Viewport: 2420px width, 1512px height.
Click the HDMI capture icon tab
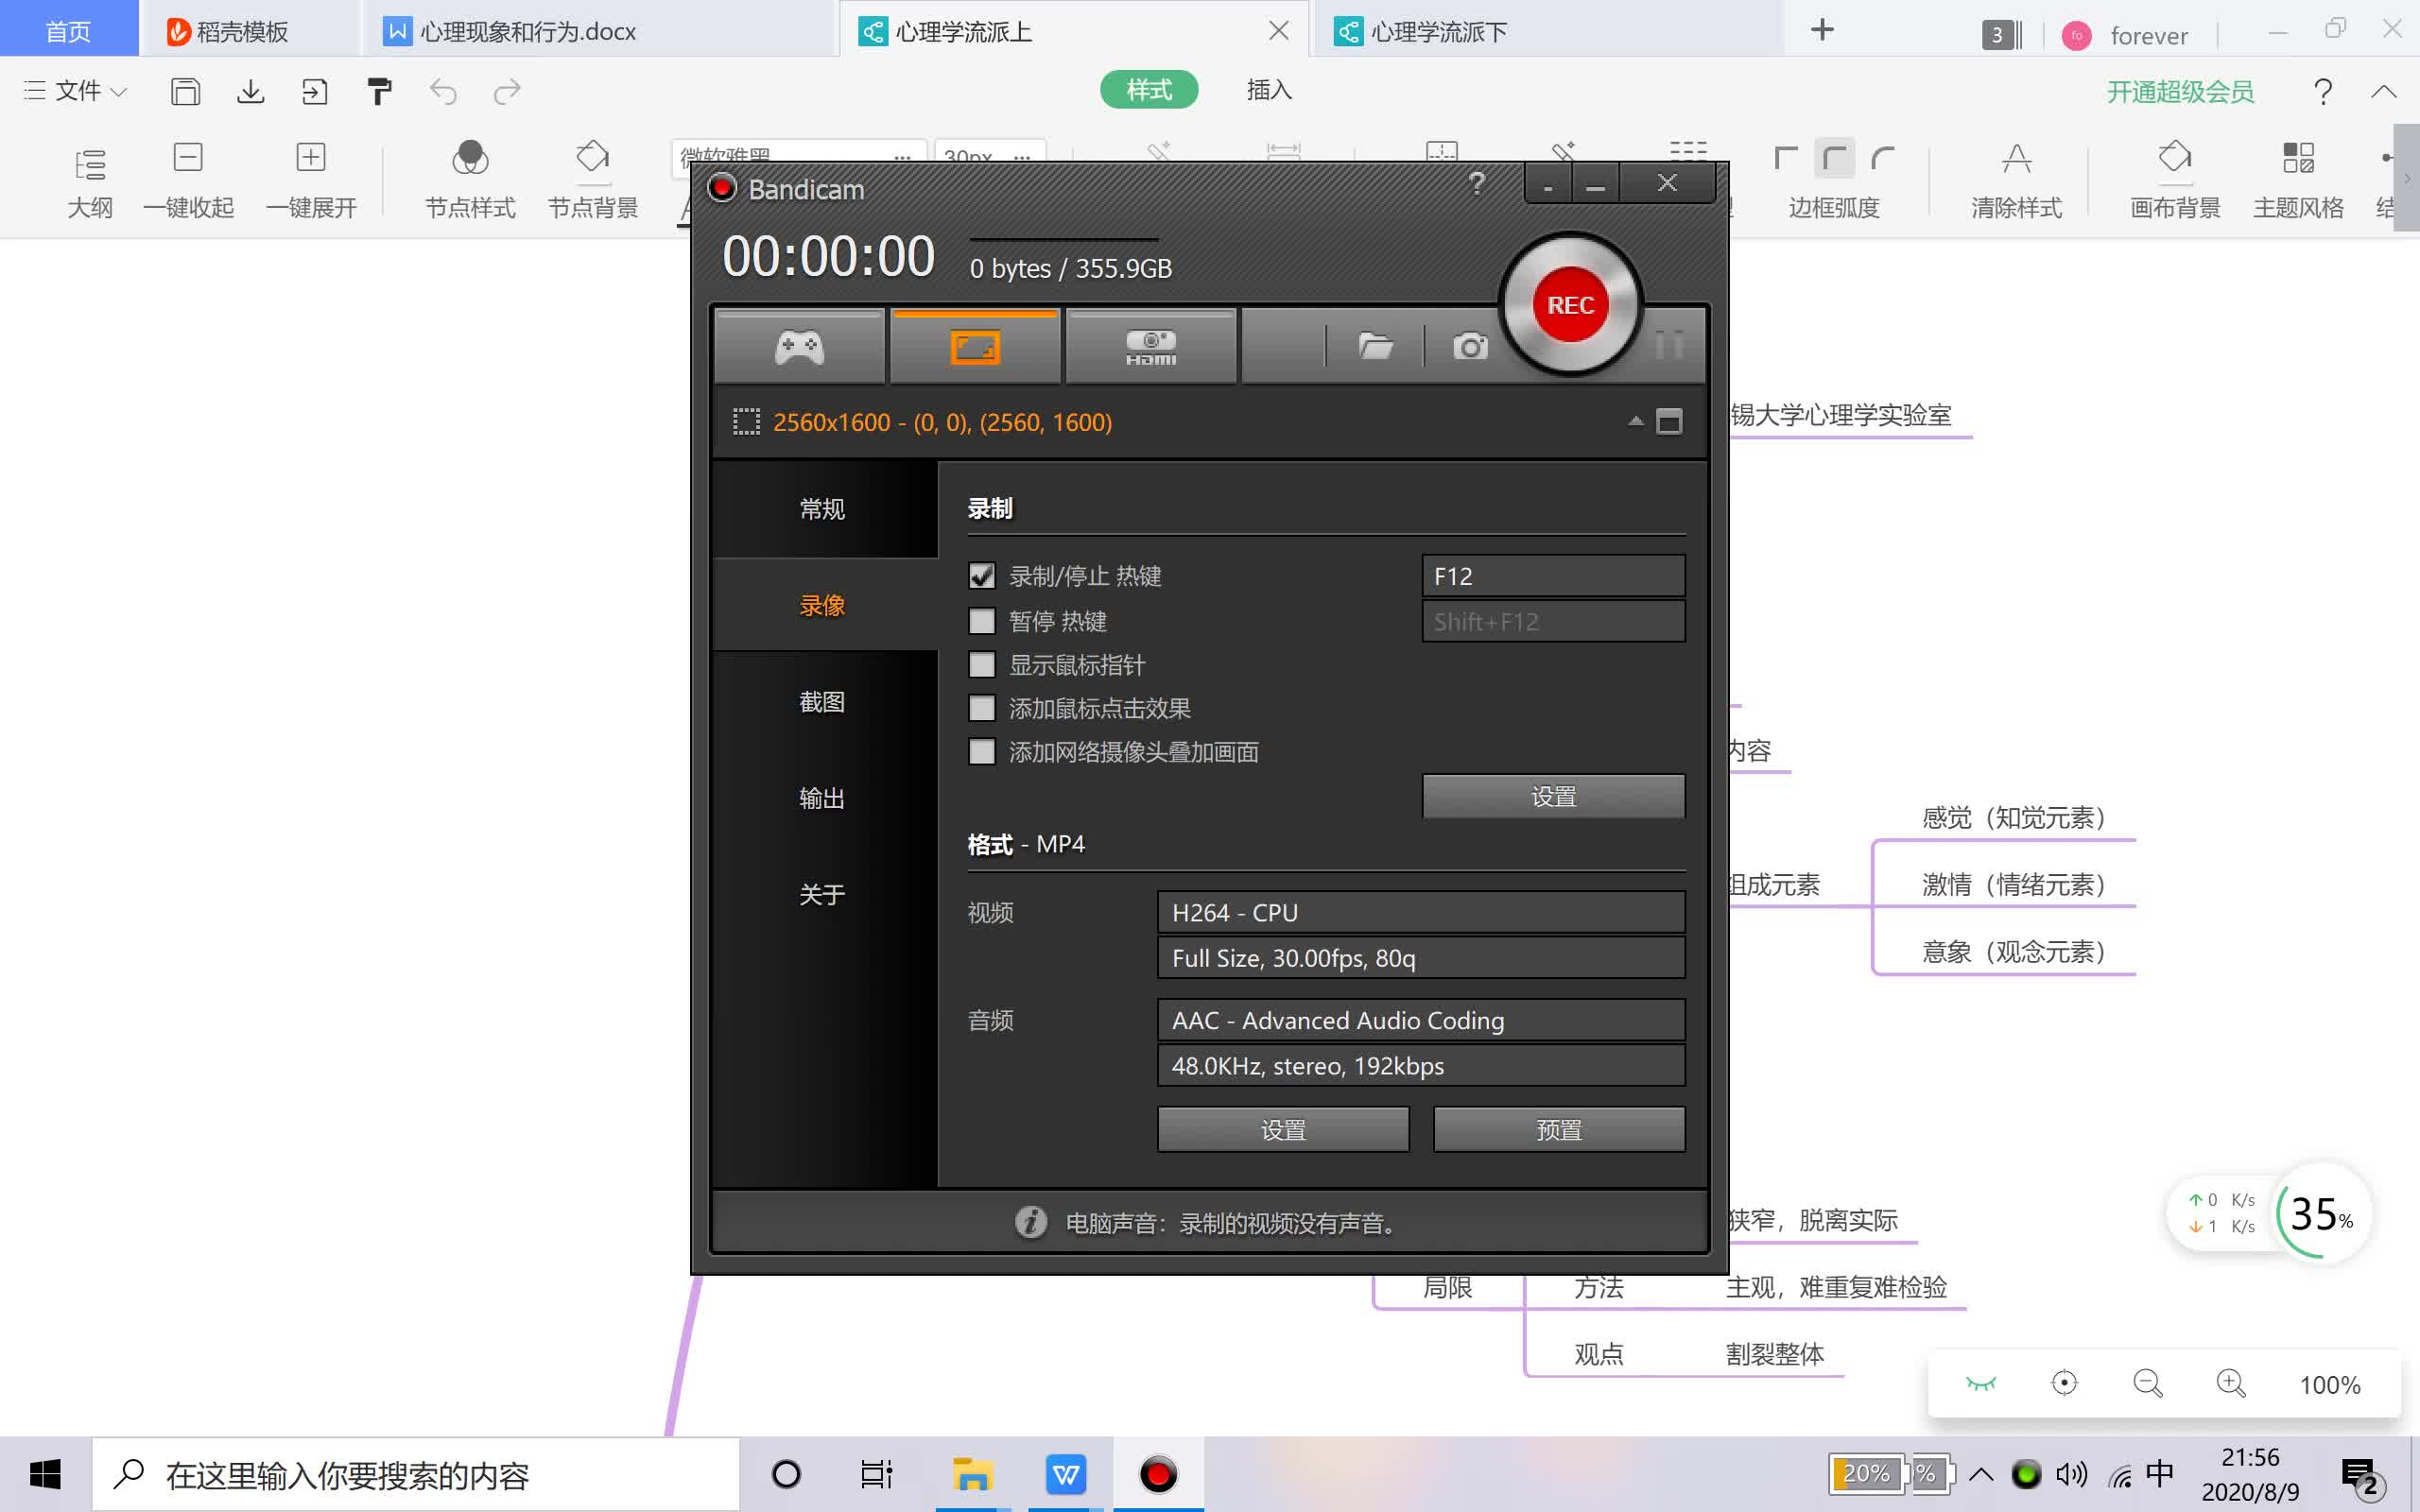[x=1149, y=343]
